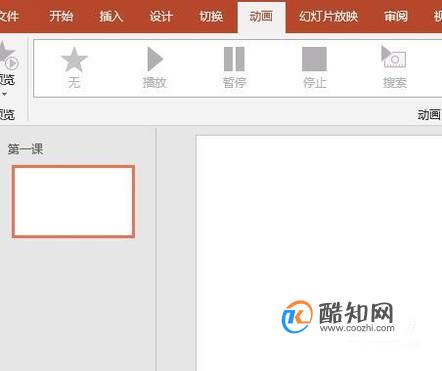
Task: Open the 插入 ribbon tab
Action: point(111,16)
